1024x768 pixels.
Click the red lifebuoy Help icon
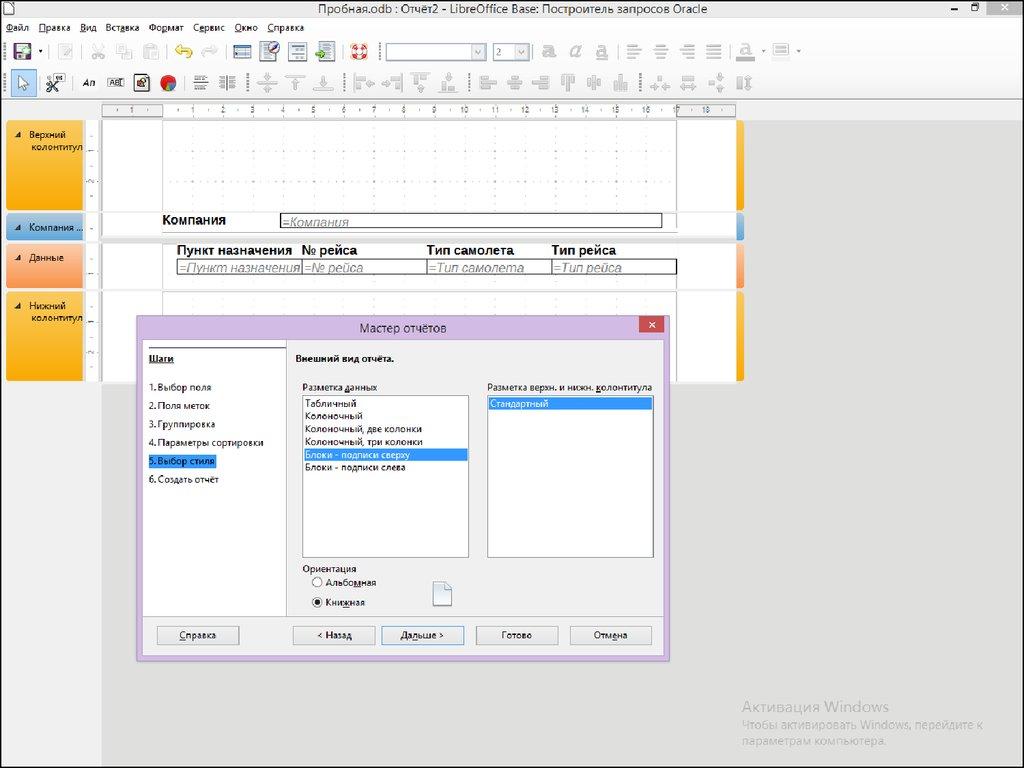[359, 51]
